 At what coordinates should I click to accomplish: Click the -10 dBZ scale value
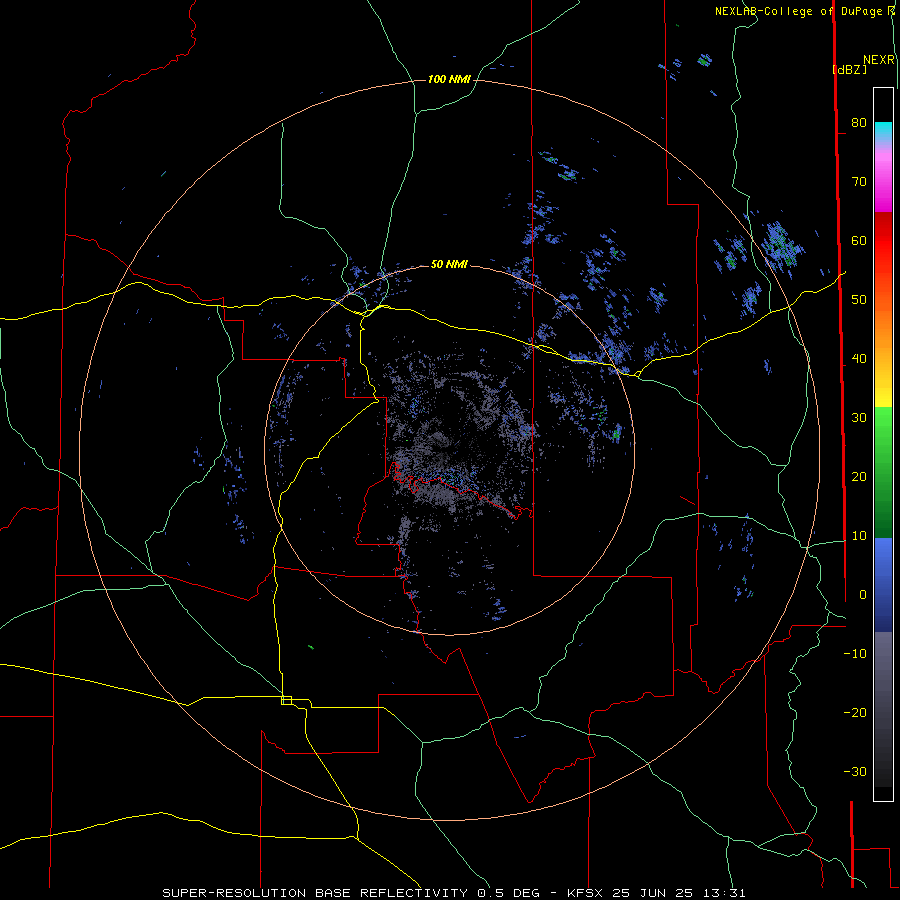[855, 654]
